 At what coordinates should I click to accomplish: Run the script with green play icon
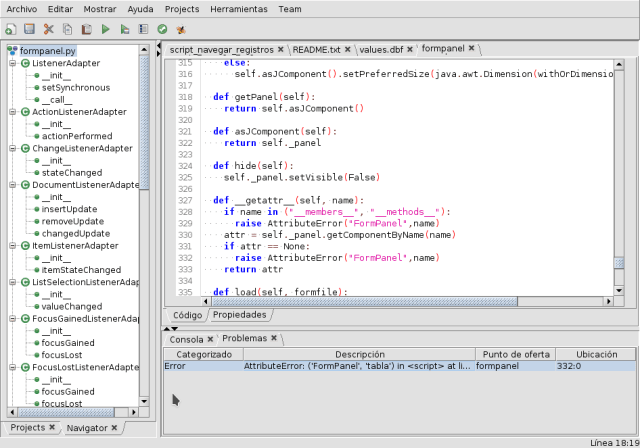tap(105, 29)
